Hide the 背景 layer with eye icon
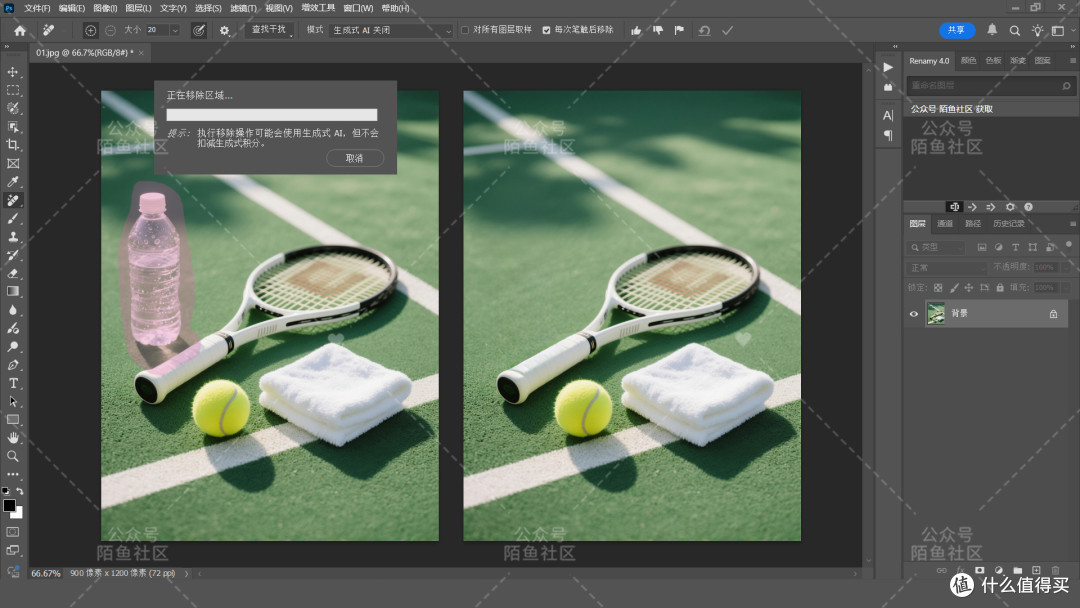 [914, 314]
